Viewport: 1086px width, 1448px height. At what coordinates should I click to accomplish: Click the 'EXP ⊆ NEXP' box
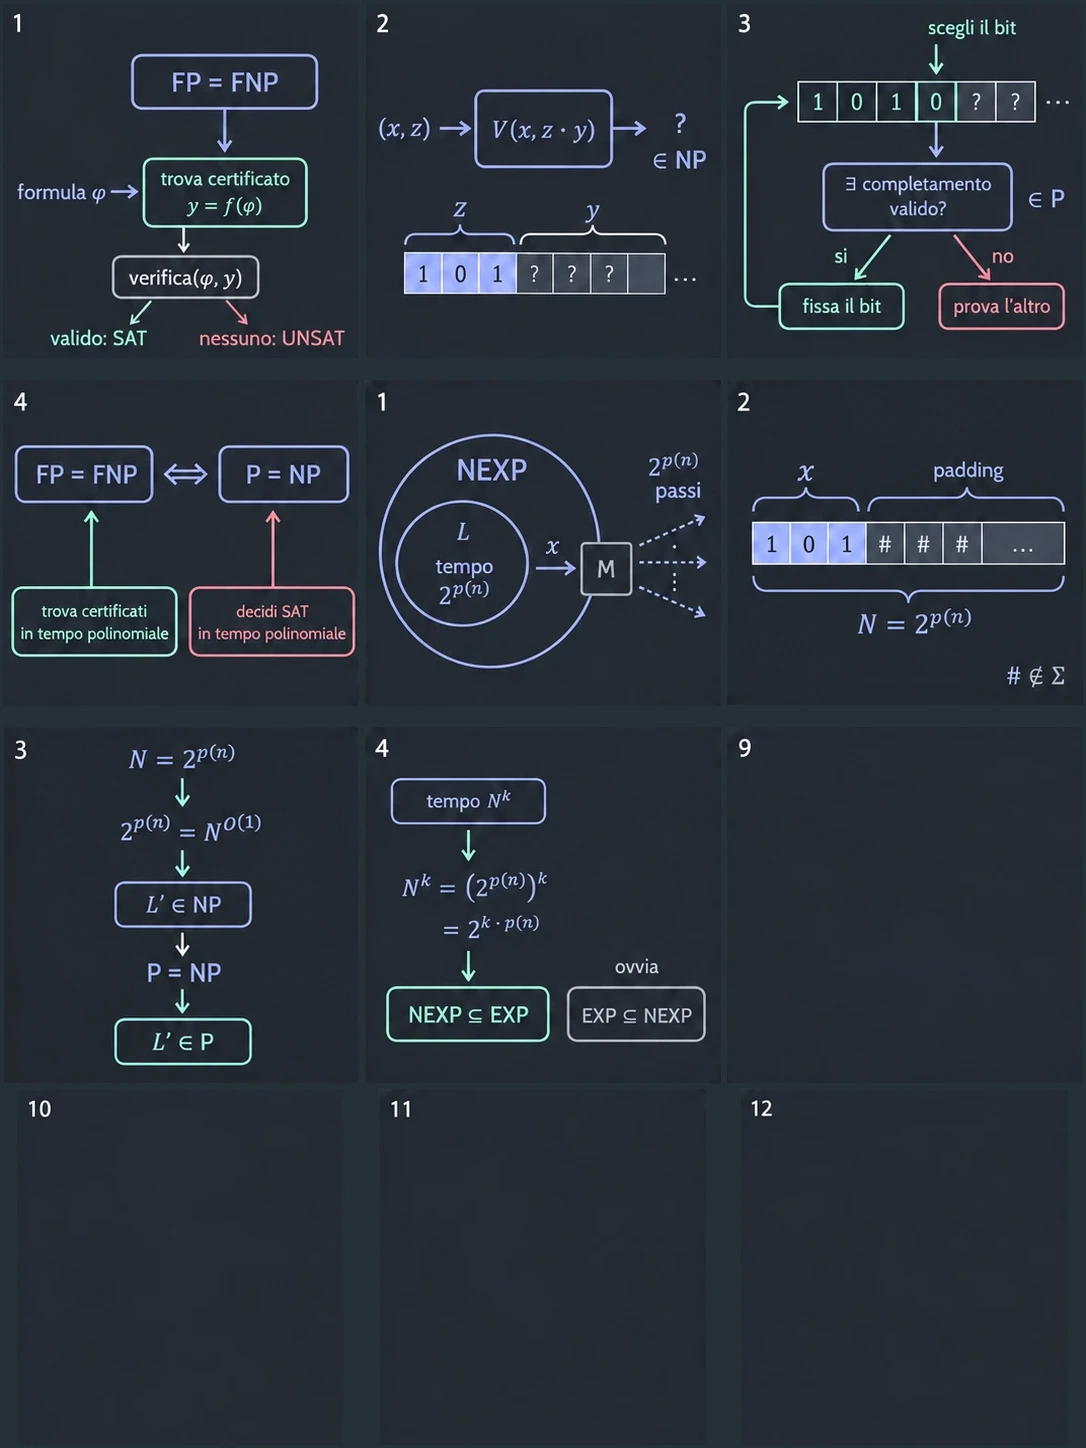(x=636, y=1015)
